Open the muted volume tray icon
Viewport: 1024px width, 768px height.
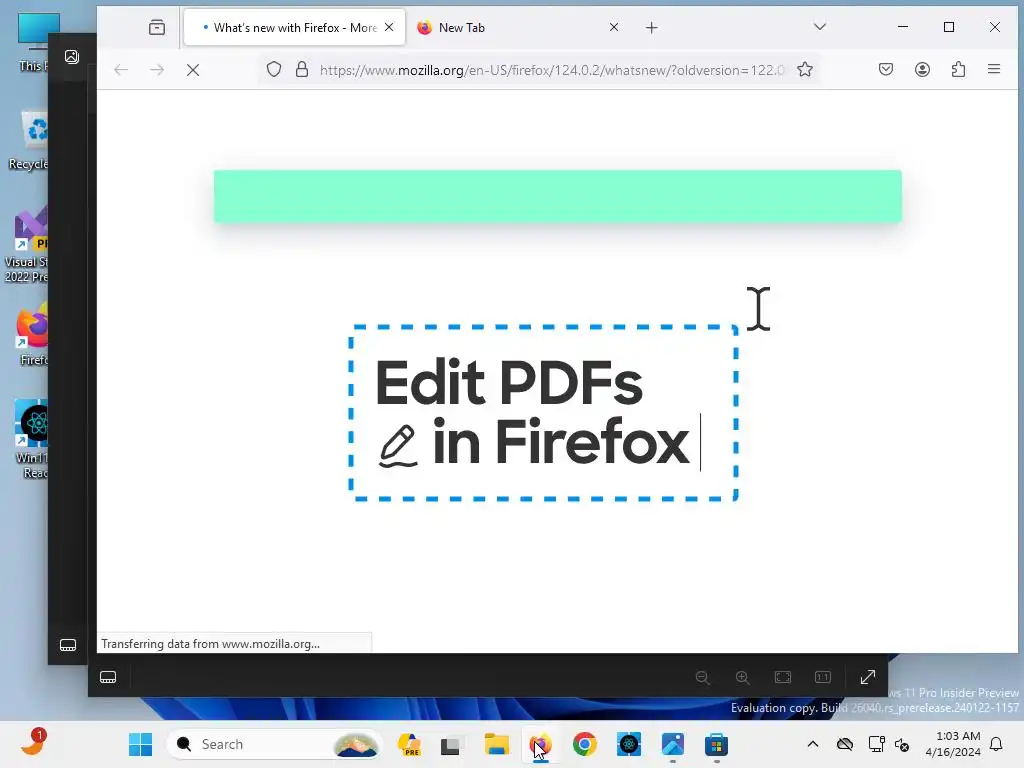pyautogui.click(x=902, y=744)
